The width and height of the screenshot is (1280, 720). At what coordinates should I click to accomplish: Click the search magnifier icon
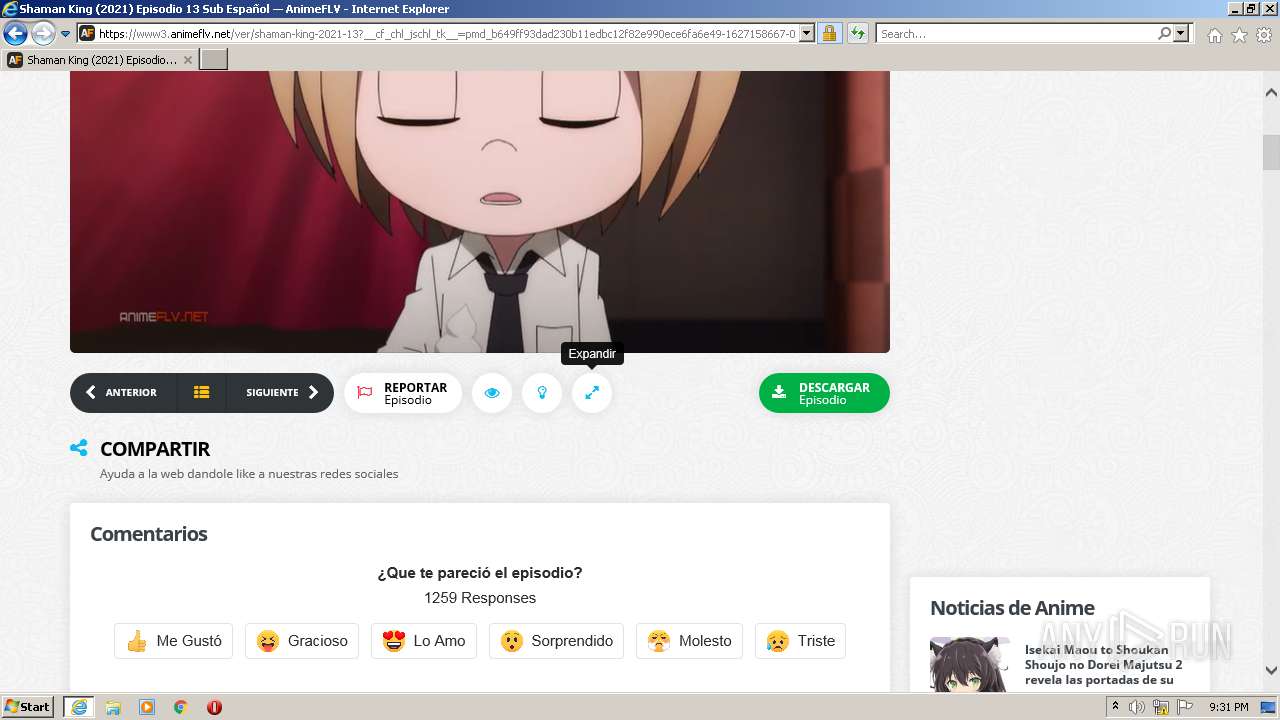coord(1164,33)
